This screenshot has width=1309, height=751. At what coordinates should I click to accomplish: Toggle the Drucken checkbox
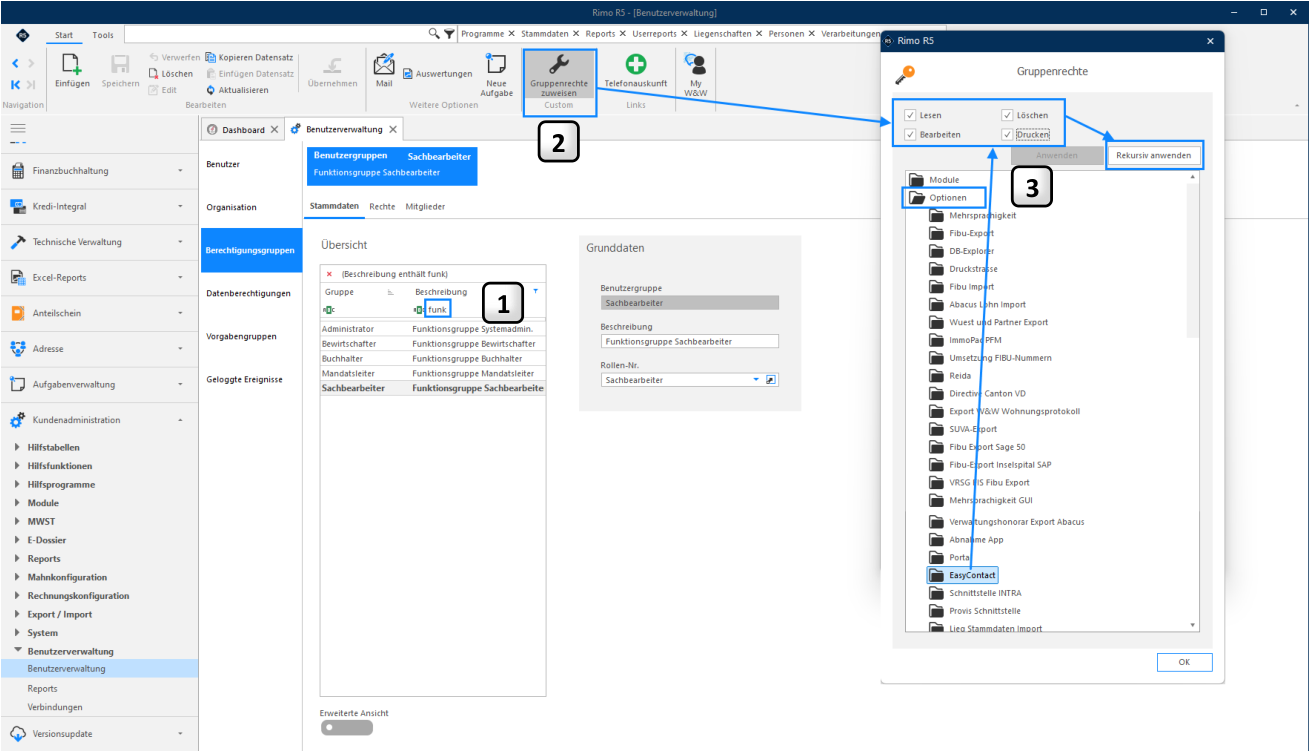click(1007, 134)
